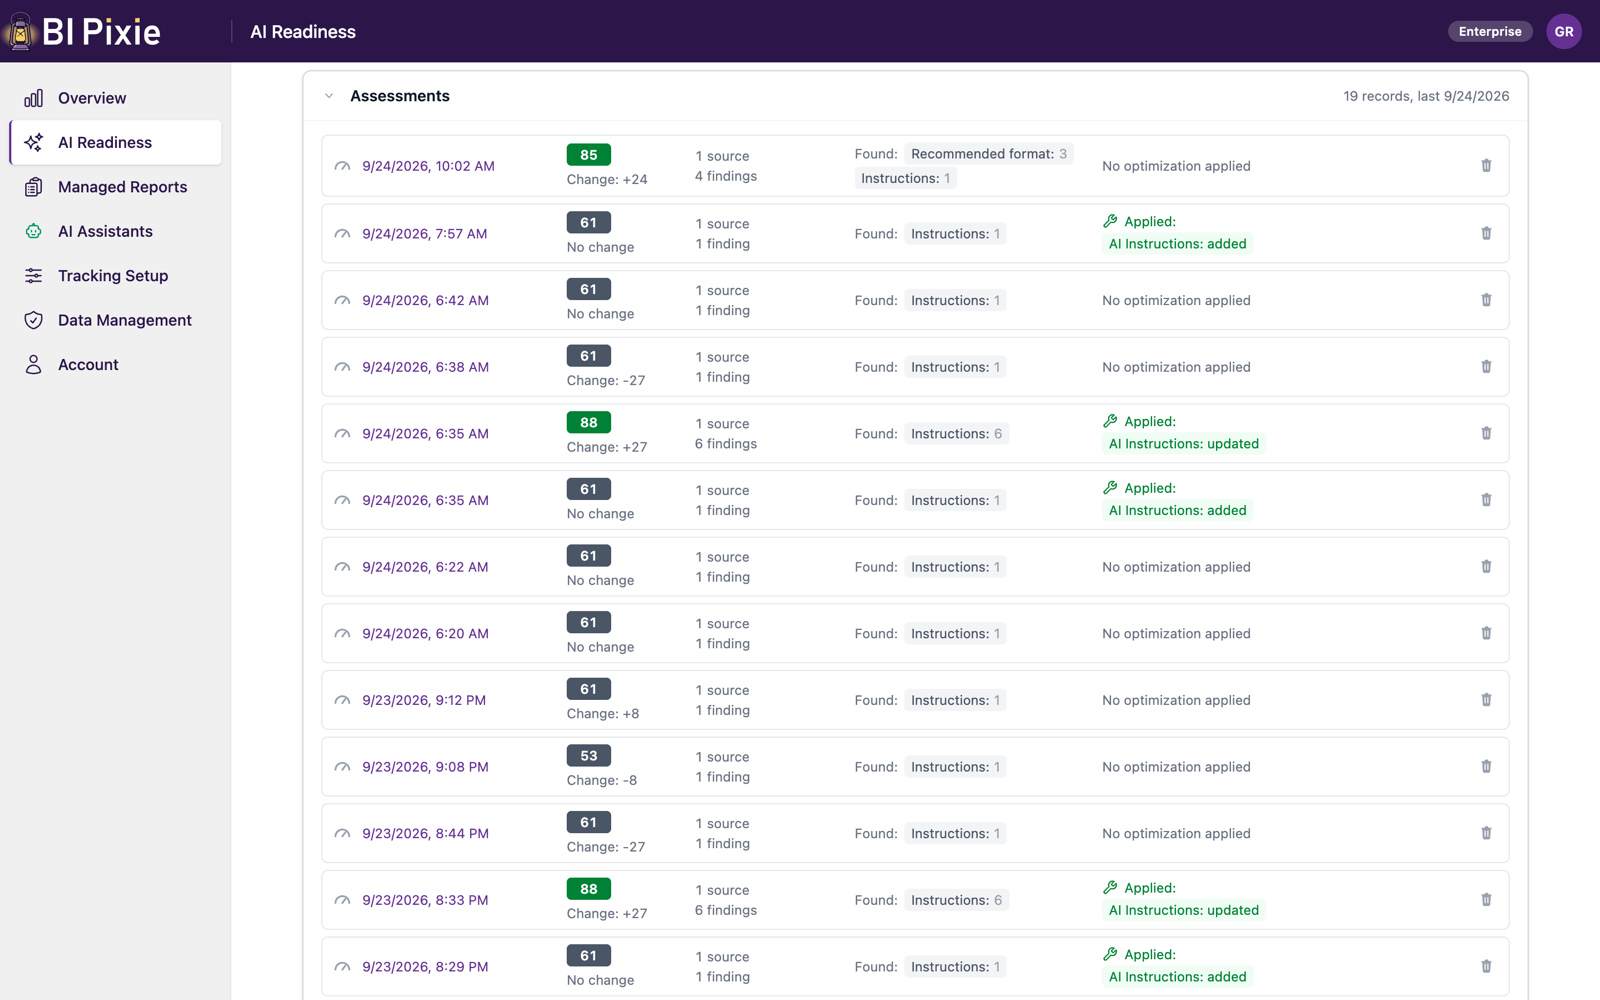
Task: Click the 19 records, last 9/24/2026 text
Action: (x=1426, y=96)
